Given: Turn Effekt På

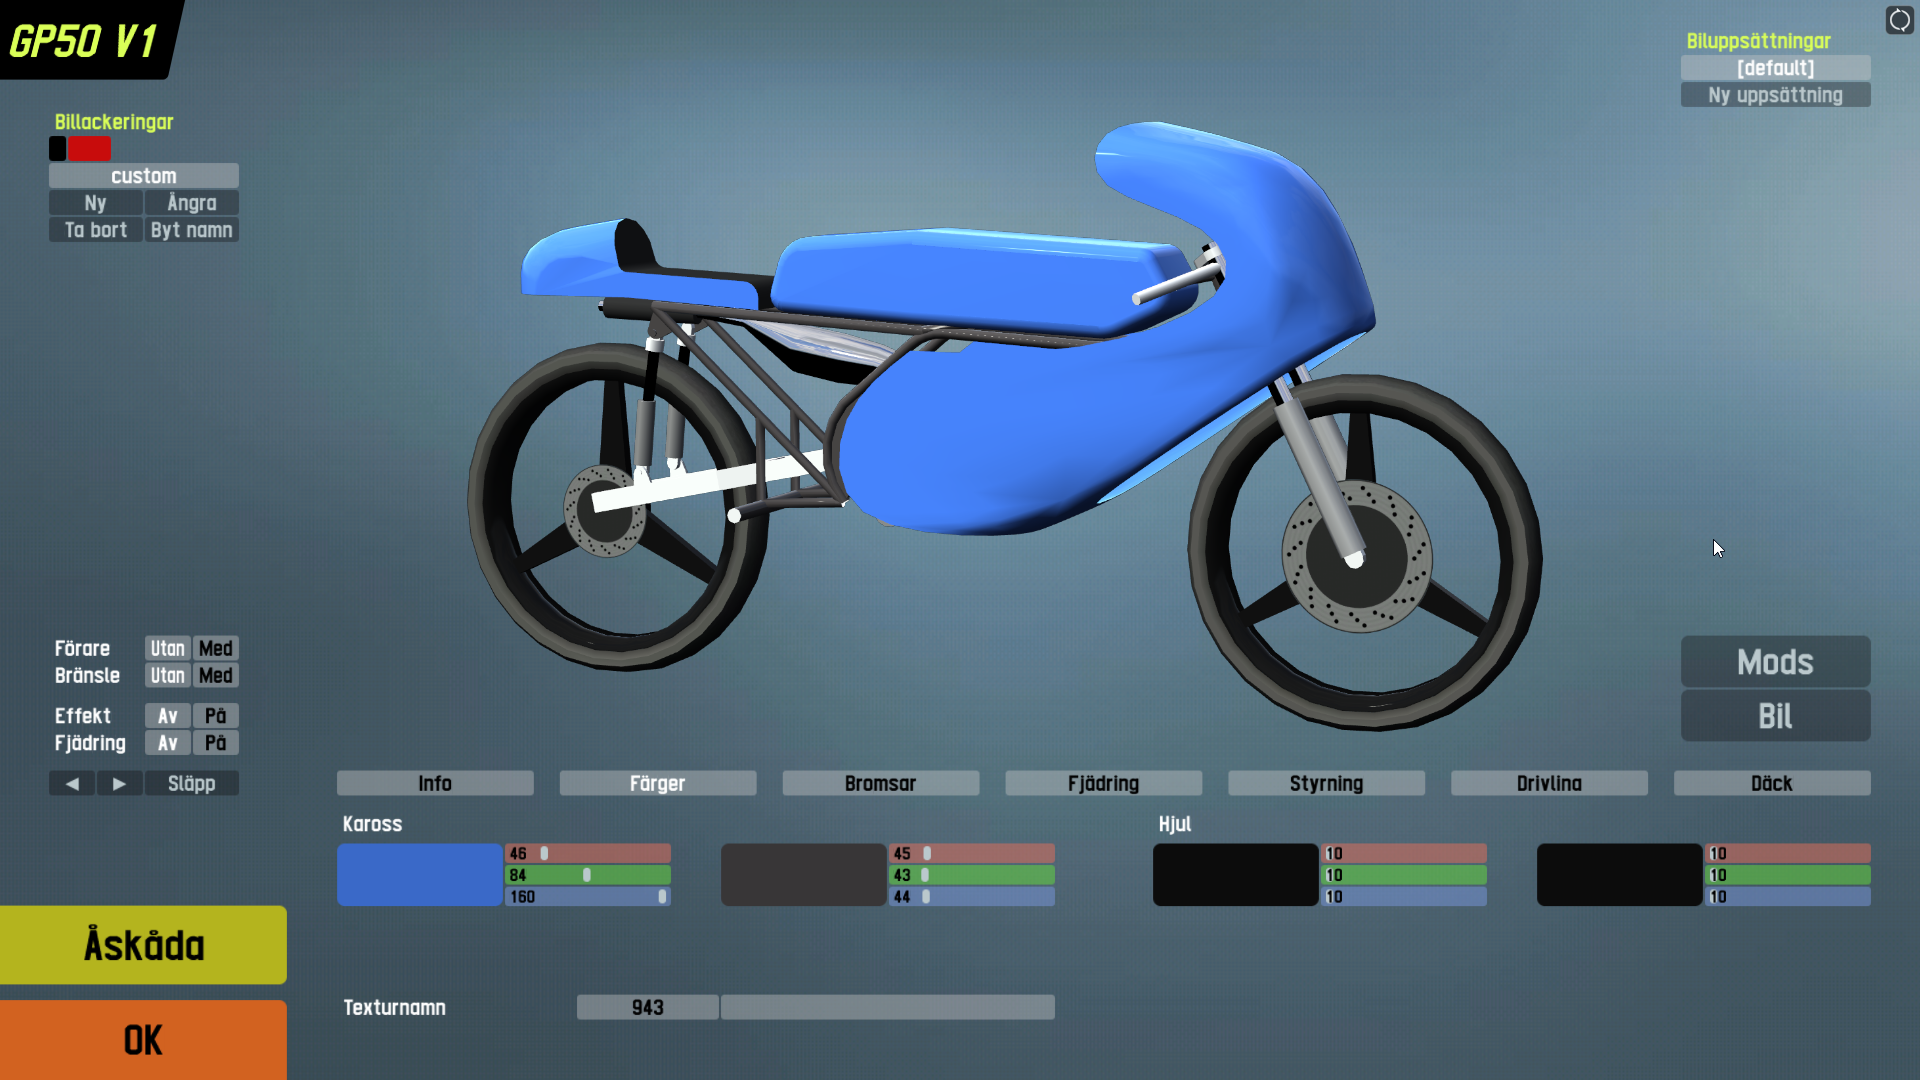Looking at the screenshot, I should 215,716.
